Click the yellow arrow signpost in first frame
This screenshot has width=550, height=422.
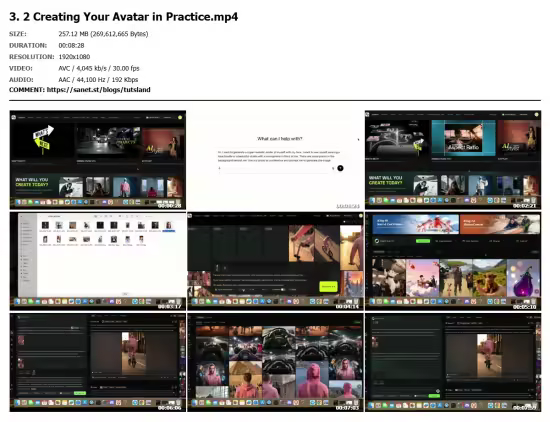(43, 139)
